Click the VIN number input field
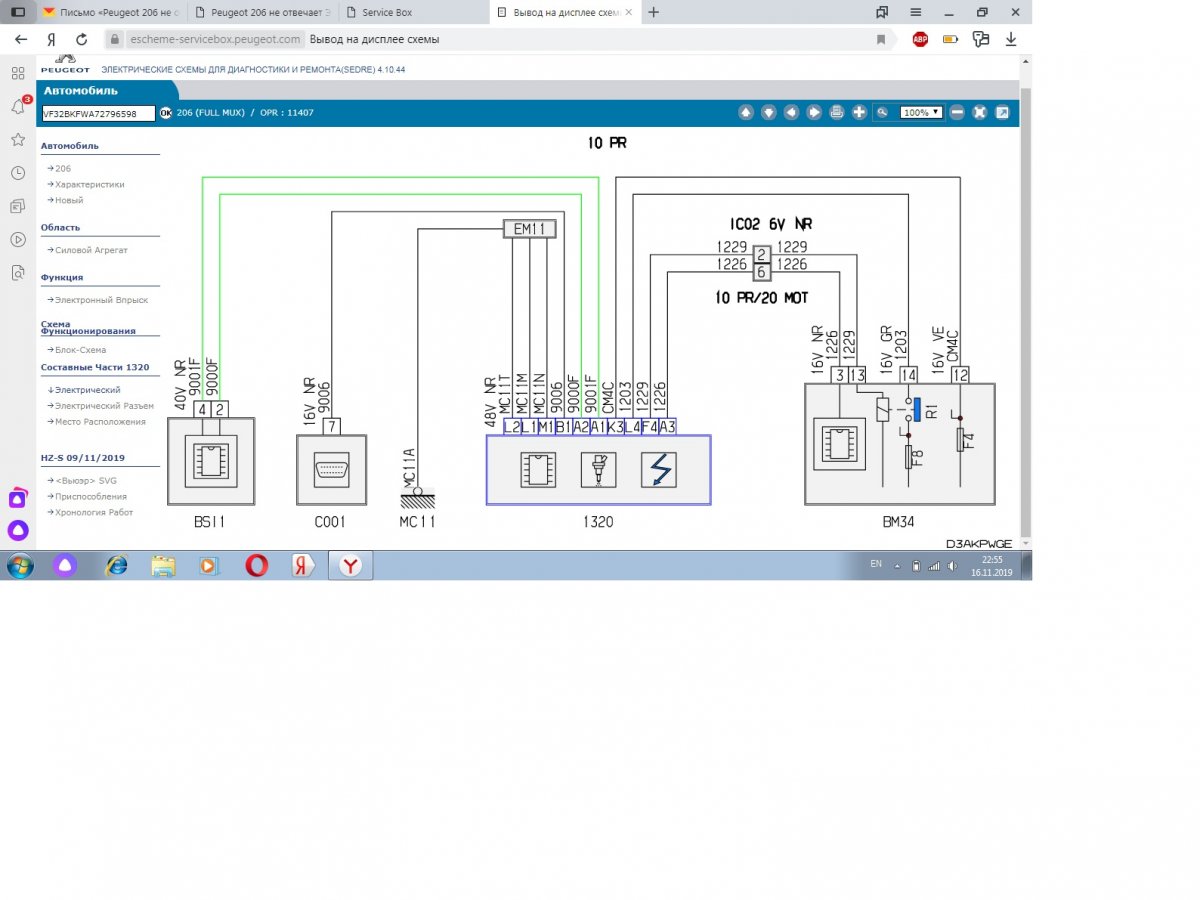1200x900 pixels. [98, 114]
